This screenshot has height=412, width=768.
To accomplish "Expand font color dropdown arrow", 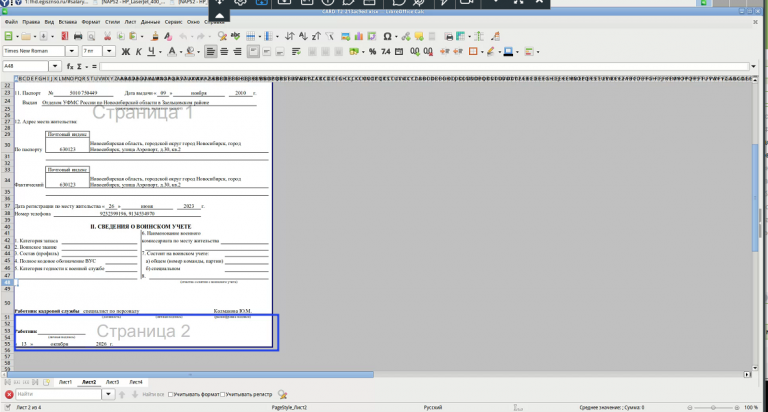I will coord(181,52).
